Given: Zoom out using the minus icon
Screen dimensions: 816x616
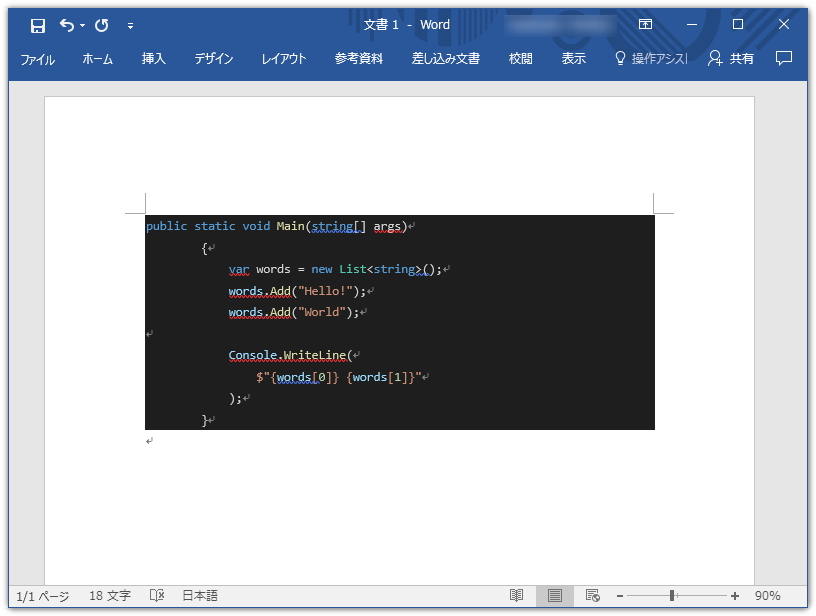Looking at the screenshot, I should coord(621,595).
